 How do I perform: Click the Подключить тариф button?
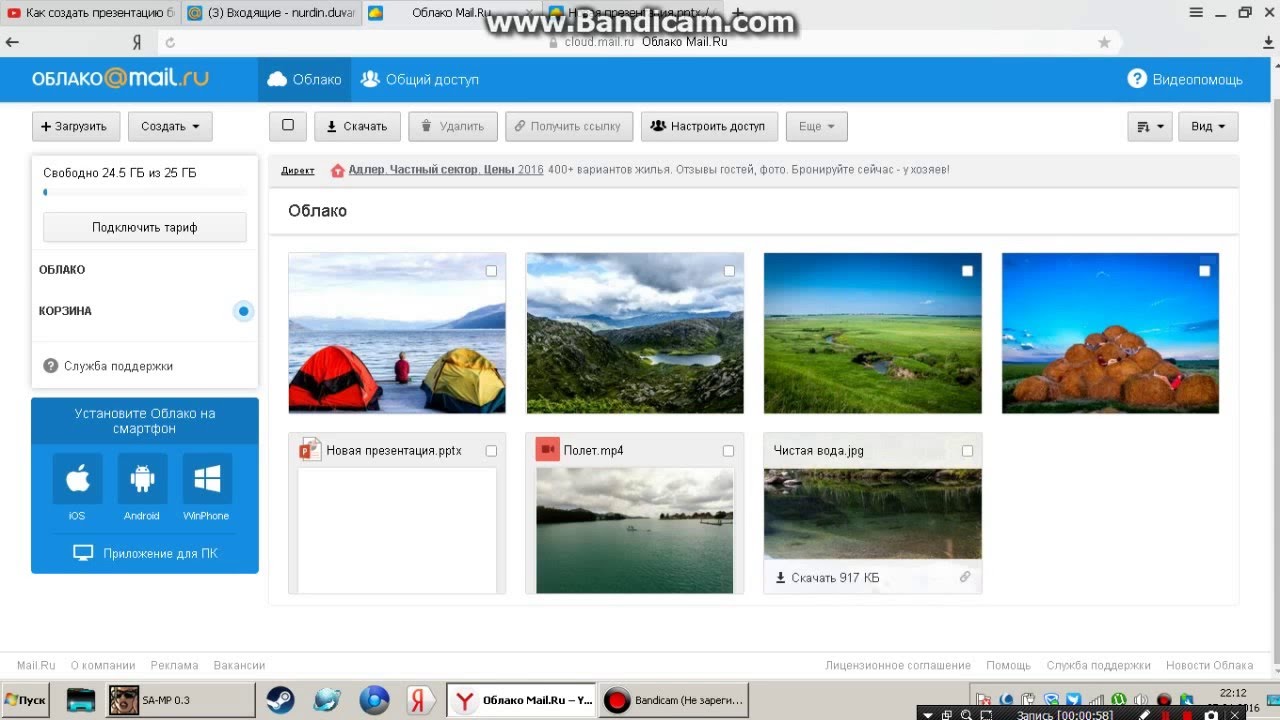coord(145,227)
